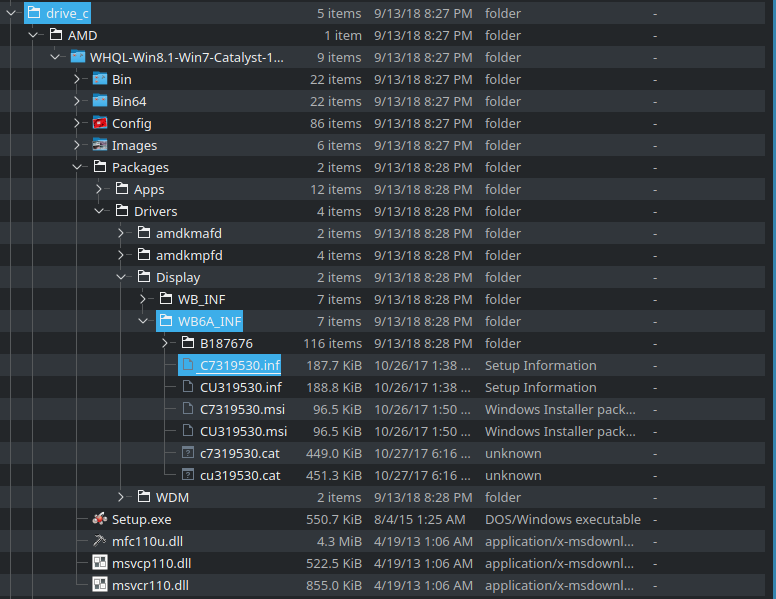Click the c7319530.cat file icon
This screenshot has height=599, width=776.
(188, 452)
